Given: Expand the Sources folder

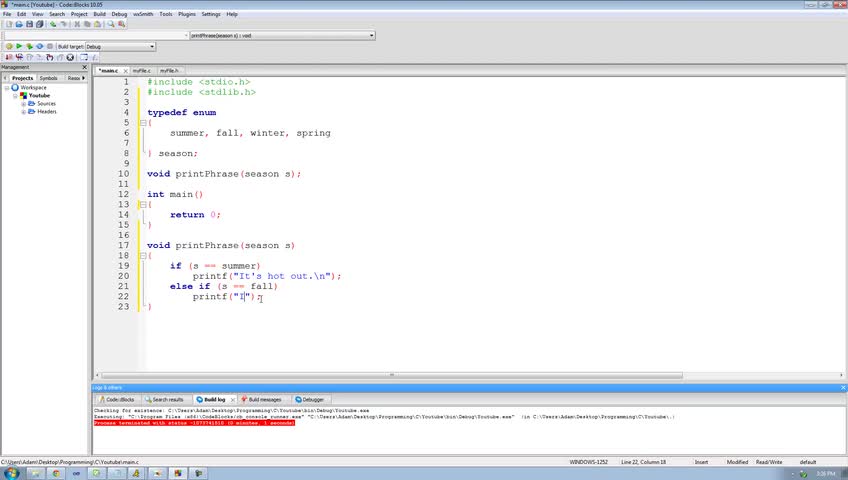Looking at the screenshot, I should point(23,104).
